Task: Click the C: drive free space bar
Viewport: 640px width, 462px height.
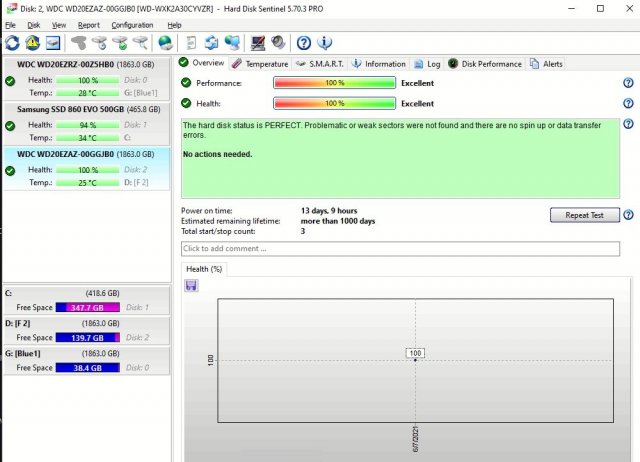Action: (88, 307)
